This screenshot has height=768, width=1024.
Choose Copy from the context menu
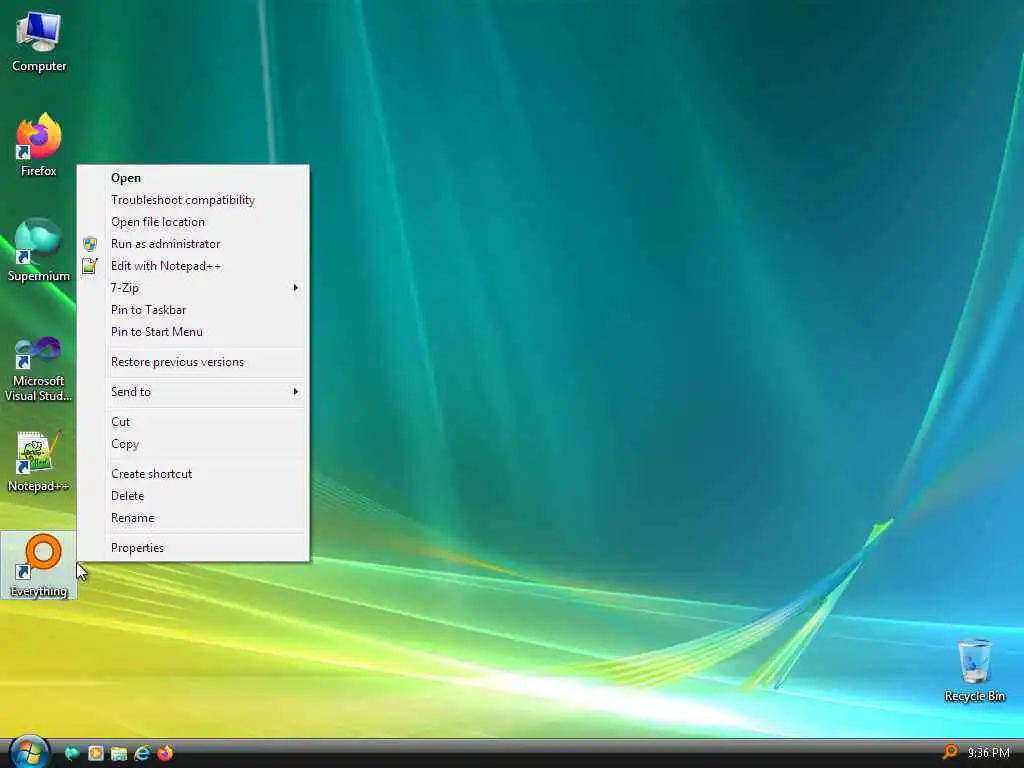tap(193, 444)
